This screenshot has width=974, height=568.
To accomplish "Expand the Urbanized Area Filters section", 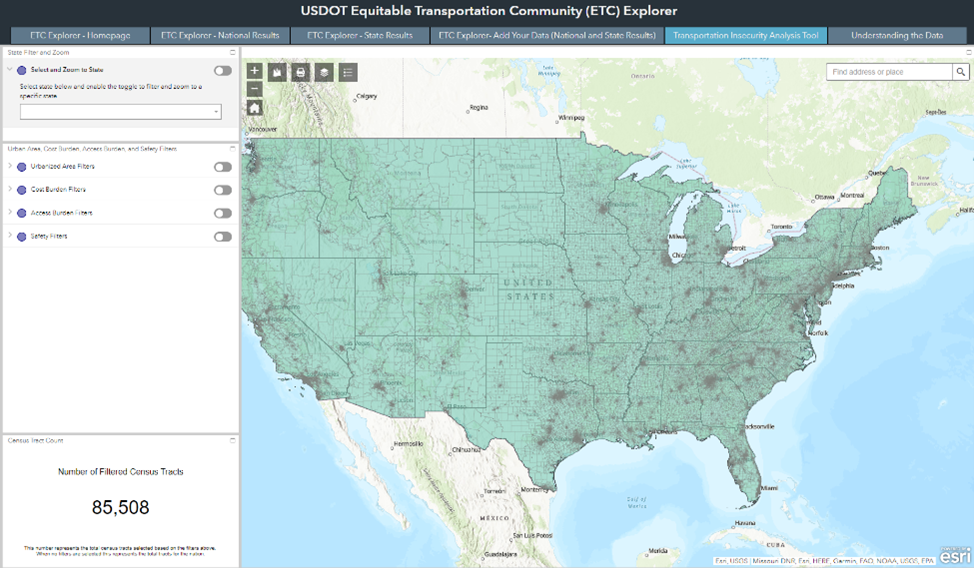I will 10,166.
